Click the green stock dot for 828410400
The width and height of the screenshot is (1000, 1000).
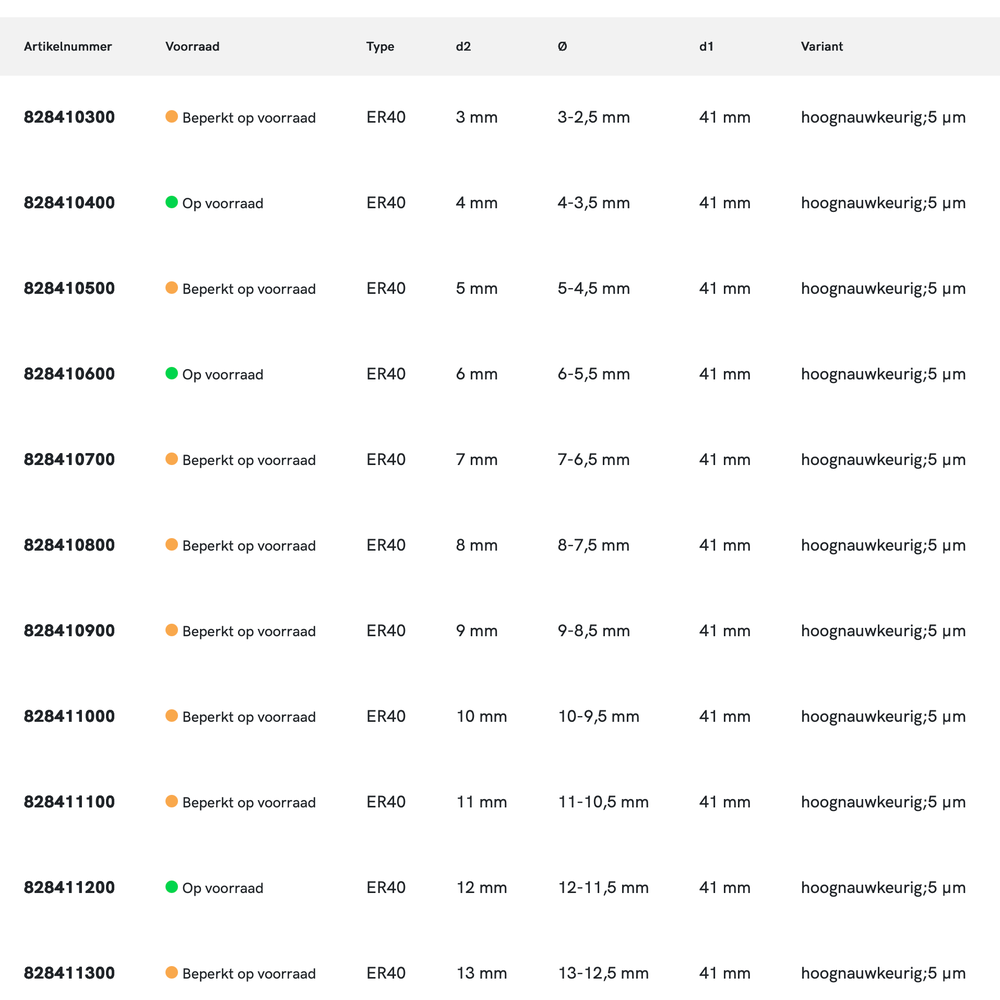pos(172,203)
